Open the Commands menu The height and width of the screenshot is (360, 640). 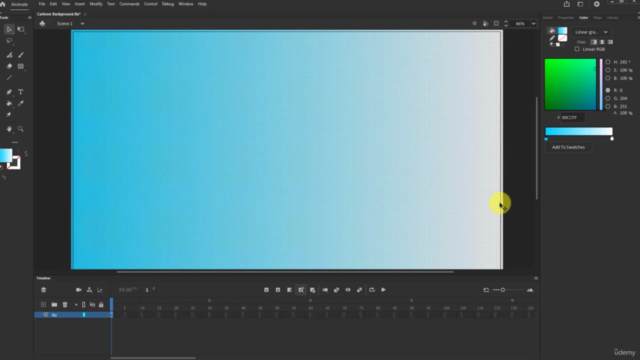(129, 4)
